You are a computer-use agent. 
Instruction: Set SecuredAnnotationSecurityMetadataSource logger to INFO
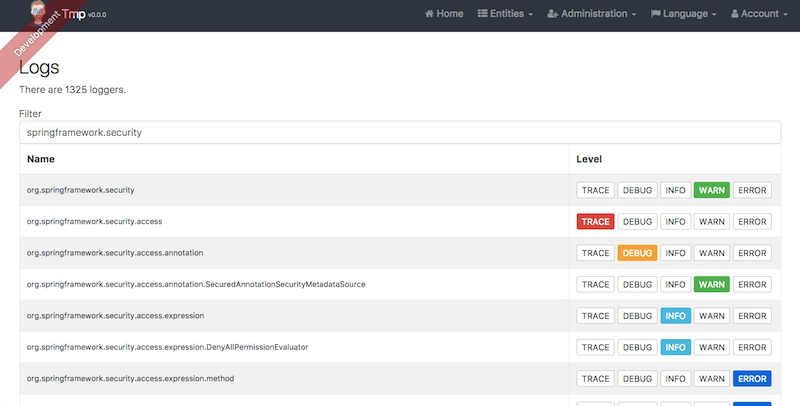click(675, 285)
